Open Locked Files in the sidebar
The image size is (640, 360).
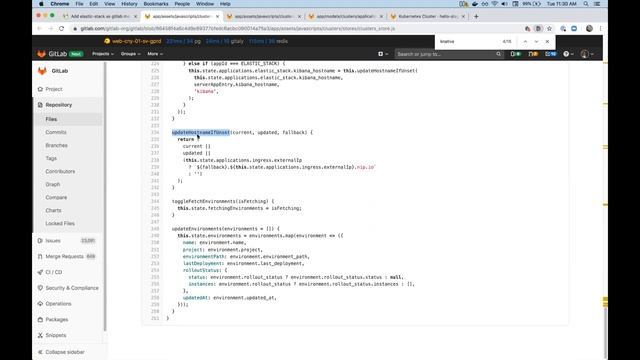click(60, 224)
